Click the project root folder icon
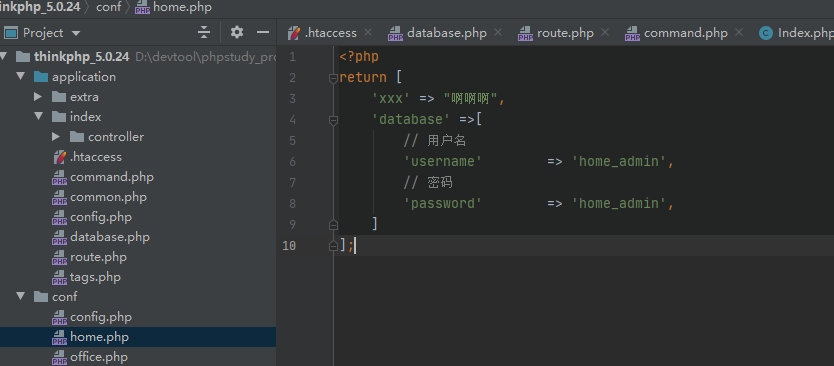Image resolution: width=834 pixels, height=366 pixels. [x=23, y=57]
